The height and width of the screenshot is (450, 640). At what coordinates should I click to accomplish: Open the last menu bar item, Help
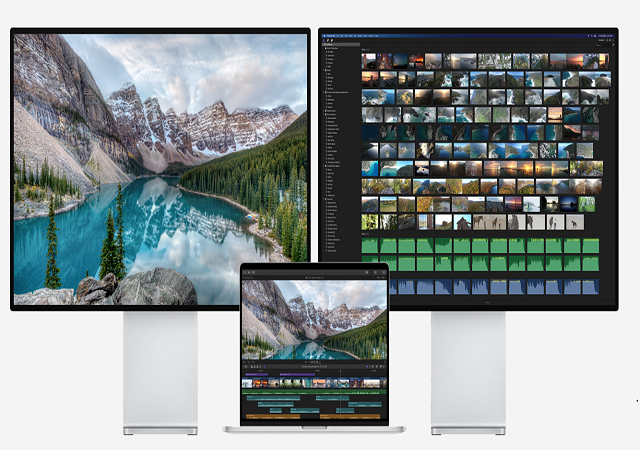click(x=376, y=36)
